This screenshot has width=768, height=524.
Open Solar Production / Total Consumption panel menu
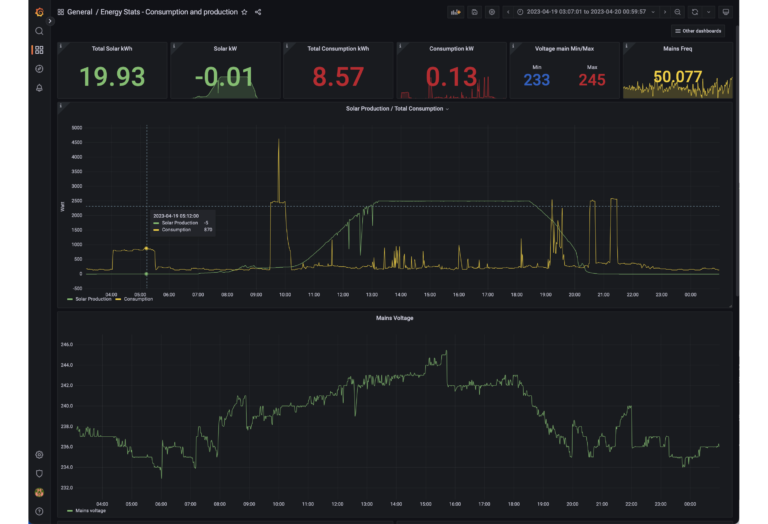click(x=396, y=108)
